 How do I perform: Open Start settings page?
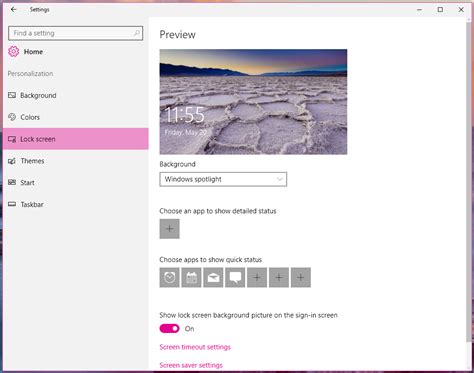pos(76,183)
